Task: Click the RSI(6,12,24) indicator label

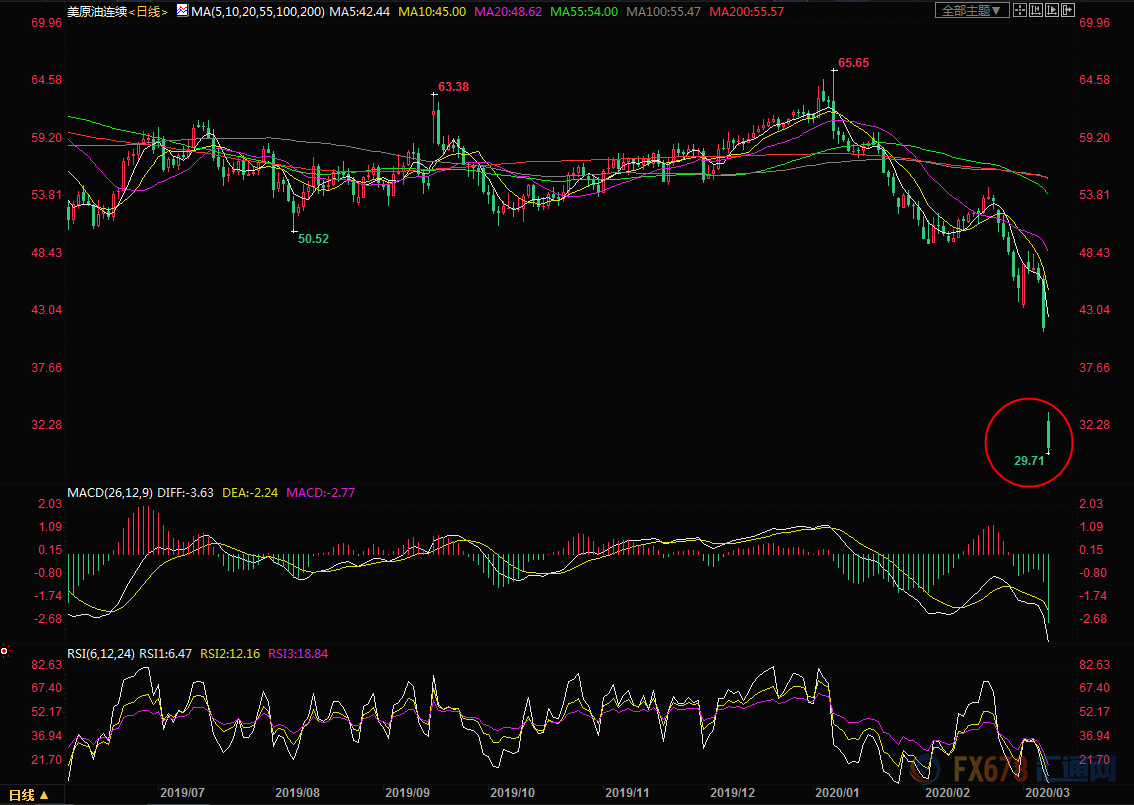Action: 101,653
